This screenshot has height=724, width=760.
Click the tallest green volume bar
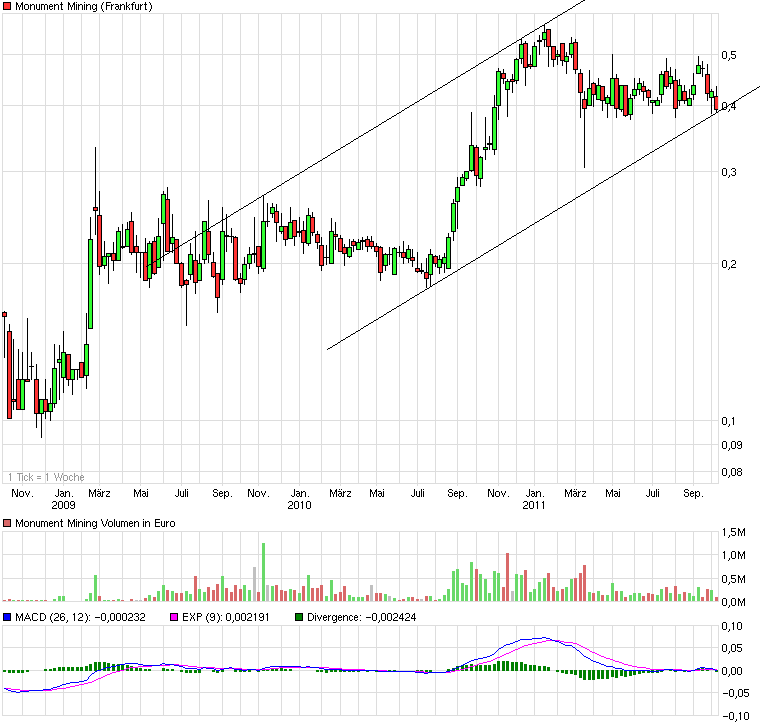[264, 572]
